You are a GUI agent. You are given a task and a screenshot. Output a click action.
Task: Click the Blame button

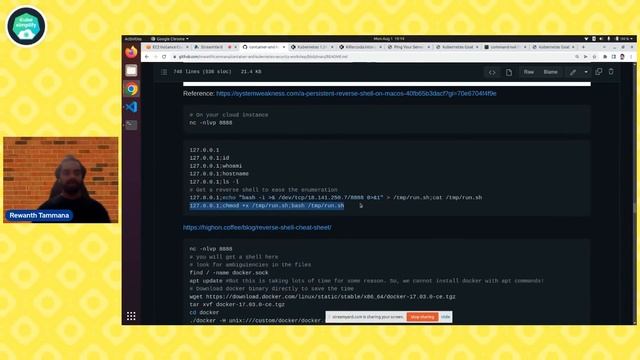[x=551, y=72]
